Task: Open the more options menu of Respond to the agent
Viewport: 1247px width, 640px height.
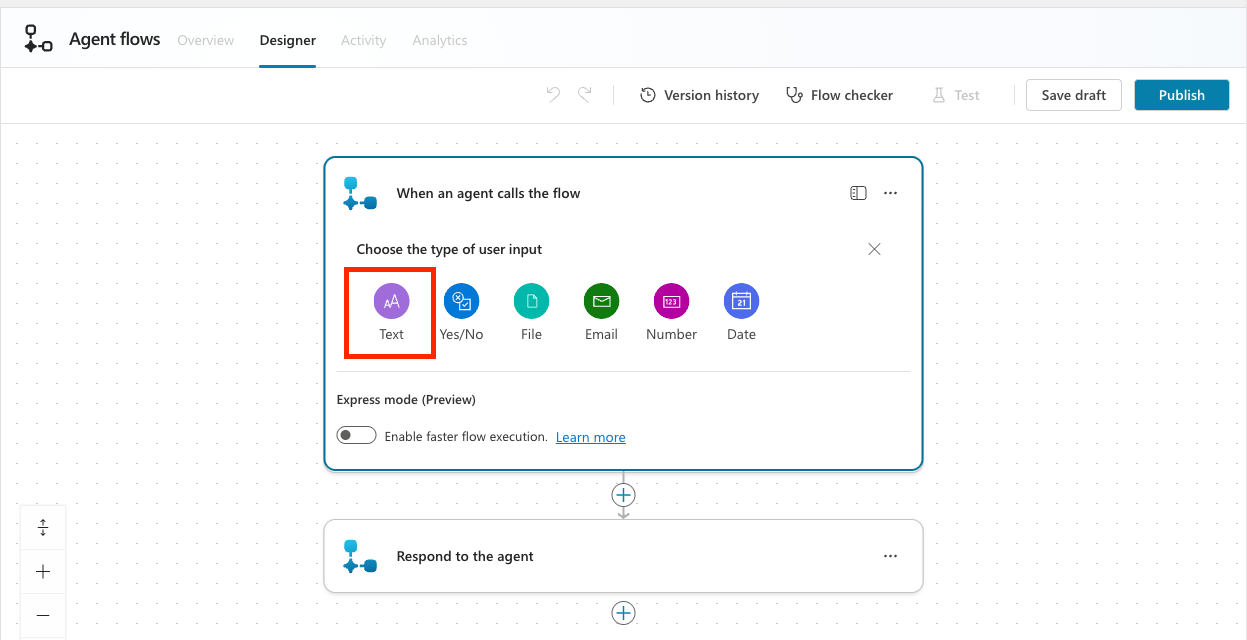Action: (890, 556)
